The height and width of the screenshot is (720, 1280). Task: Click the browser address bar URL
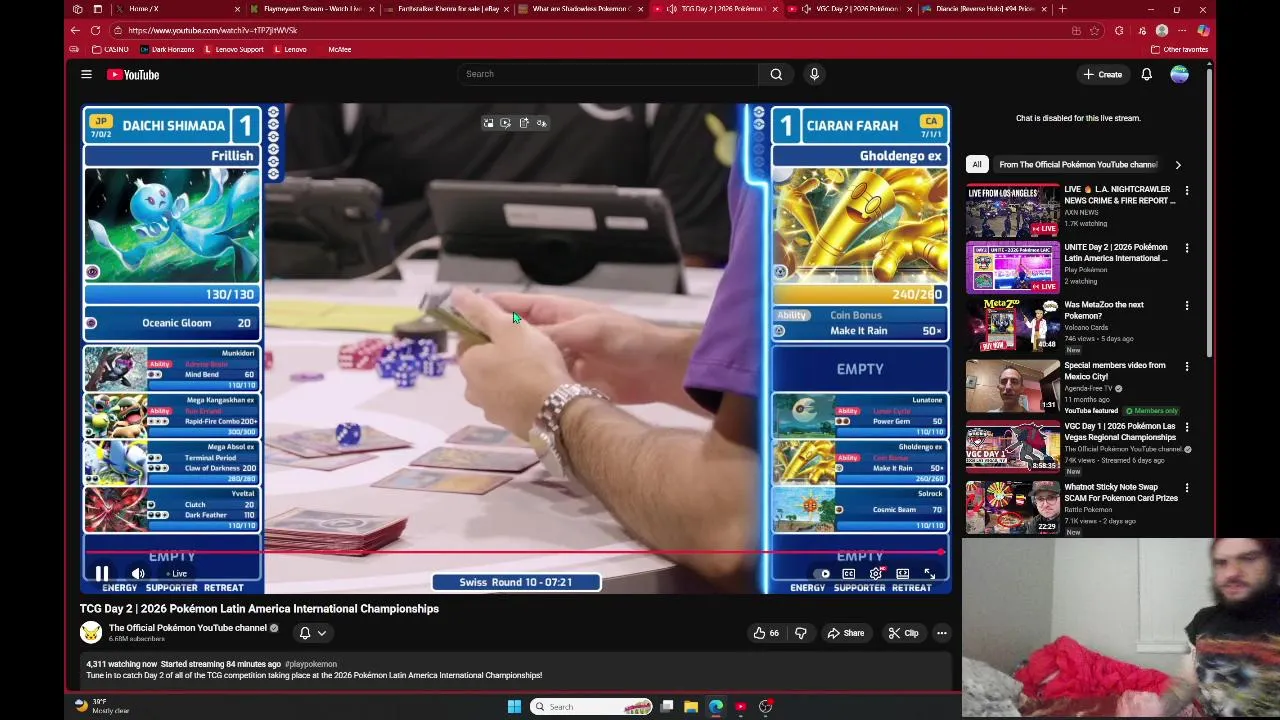(x=212, y=30)
